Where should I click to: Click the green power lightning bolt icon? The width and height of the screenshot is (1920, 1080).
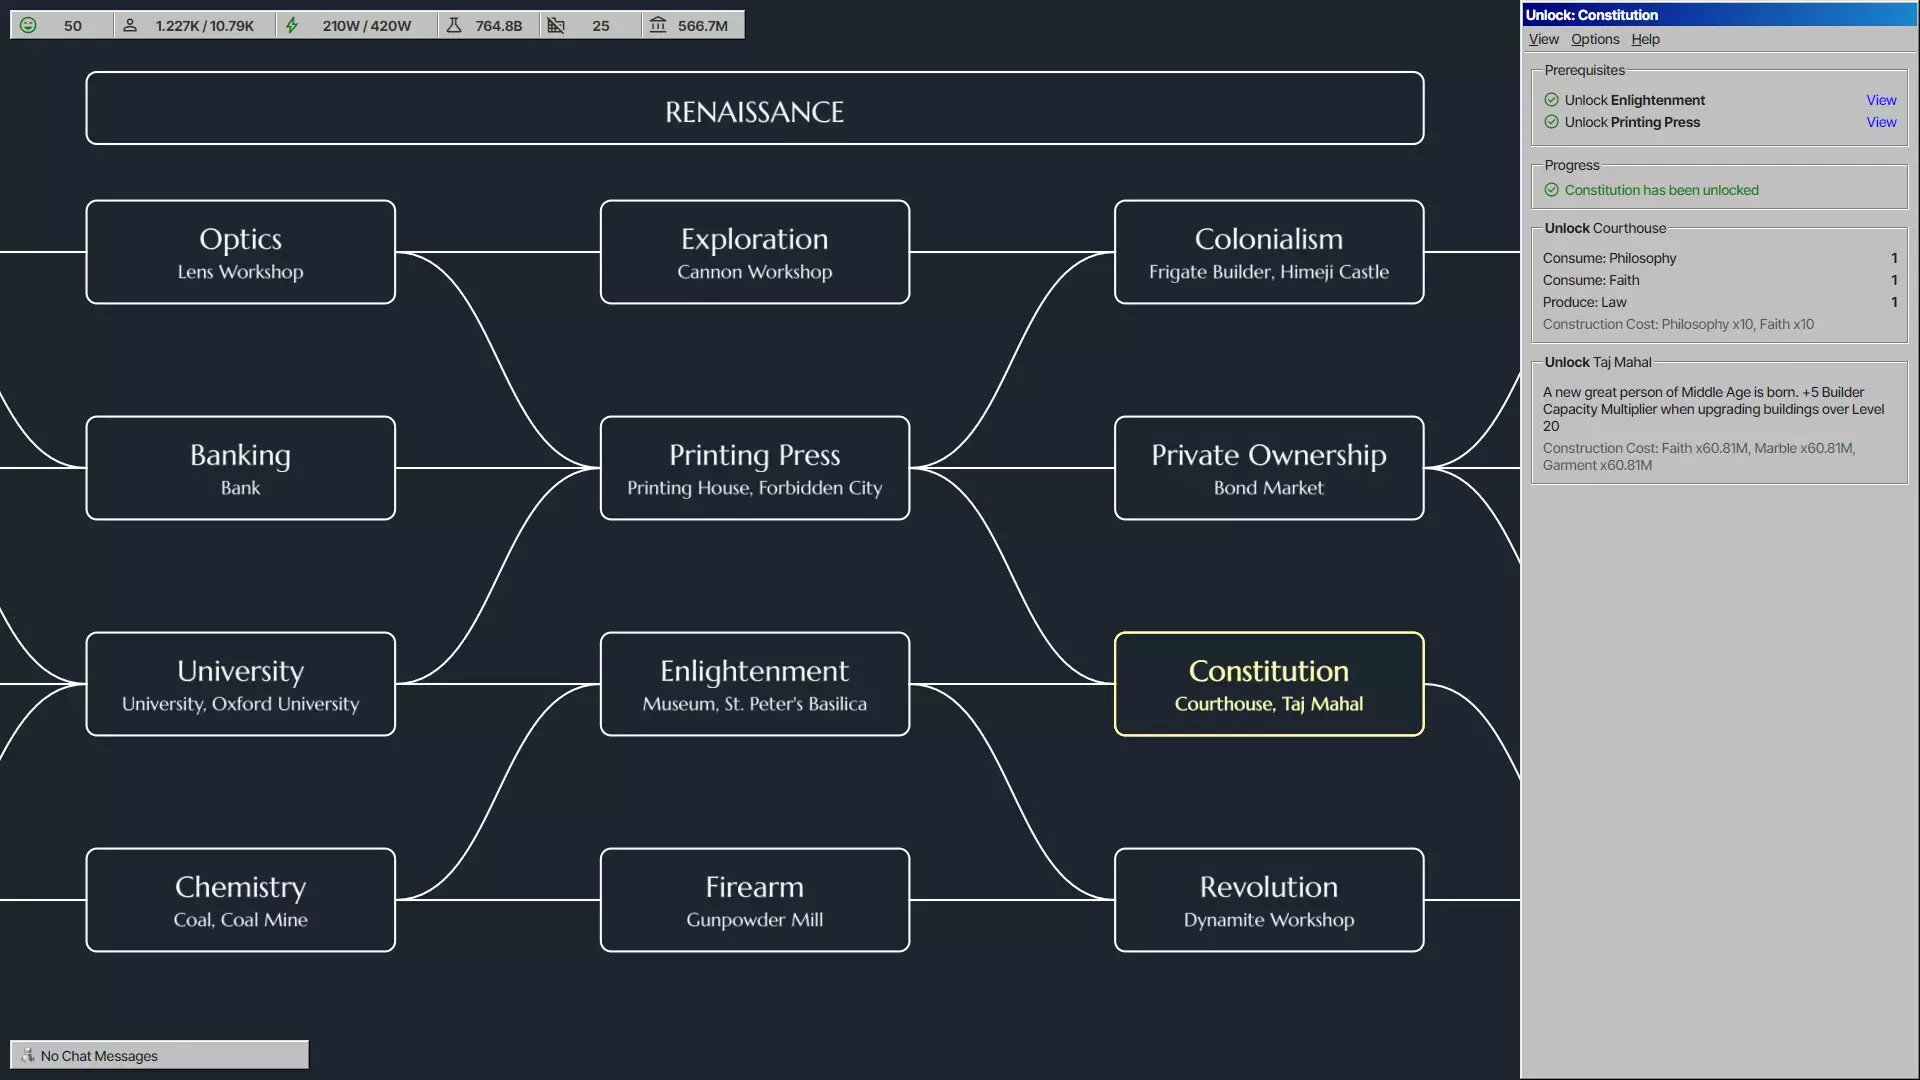(292, 25)
